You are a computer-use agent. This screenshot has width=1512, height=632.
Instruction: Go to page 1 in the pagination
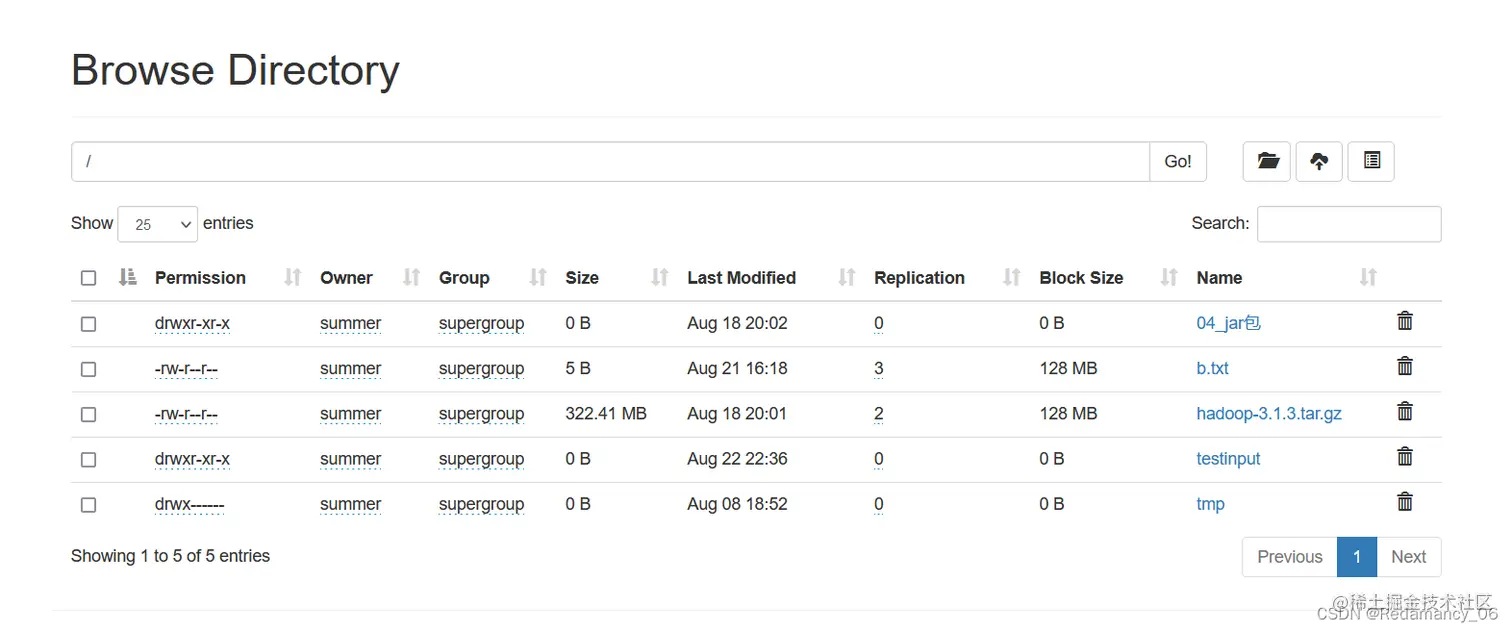pos(1357,557)
